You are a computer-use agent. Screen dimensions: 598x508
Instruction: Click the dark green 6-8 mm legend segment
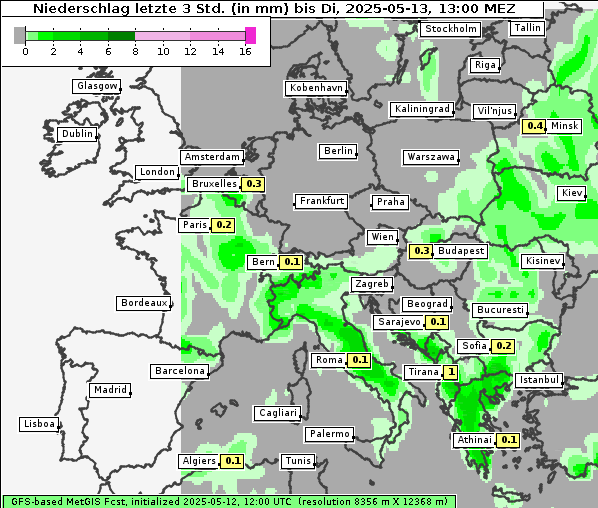click(x=122, y=36)
